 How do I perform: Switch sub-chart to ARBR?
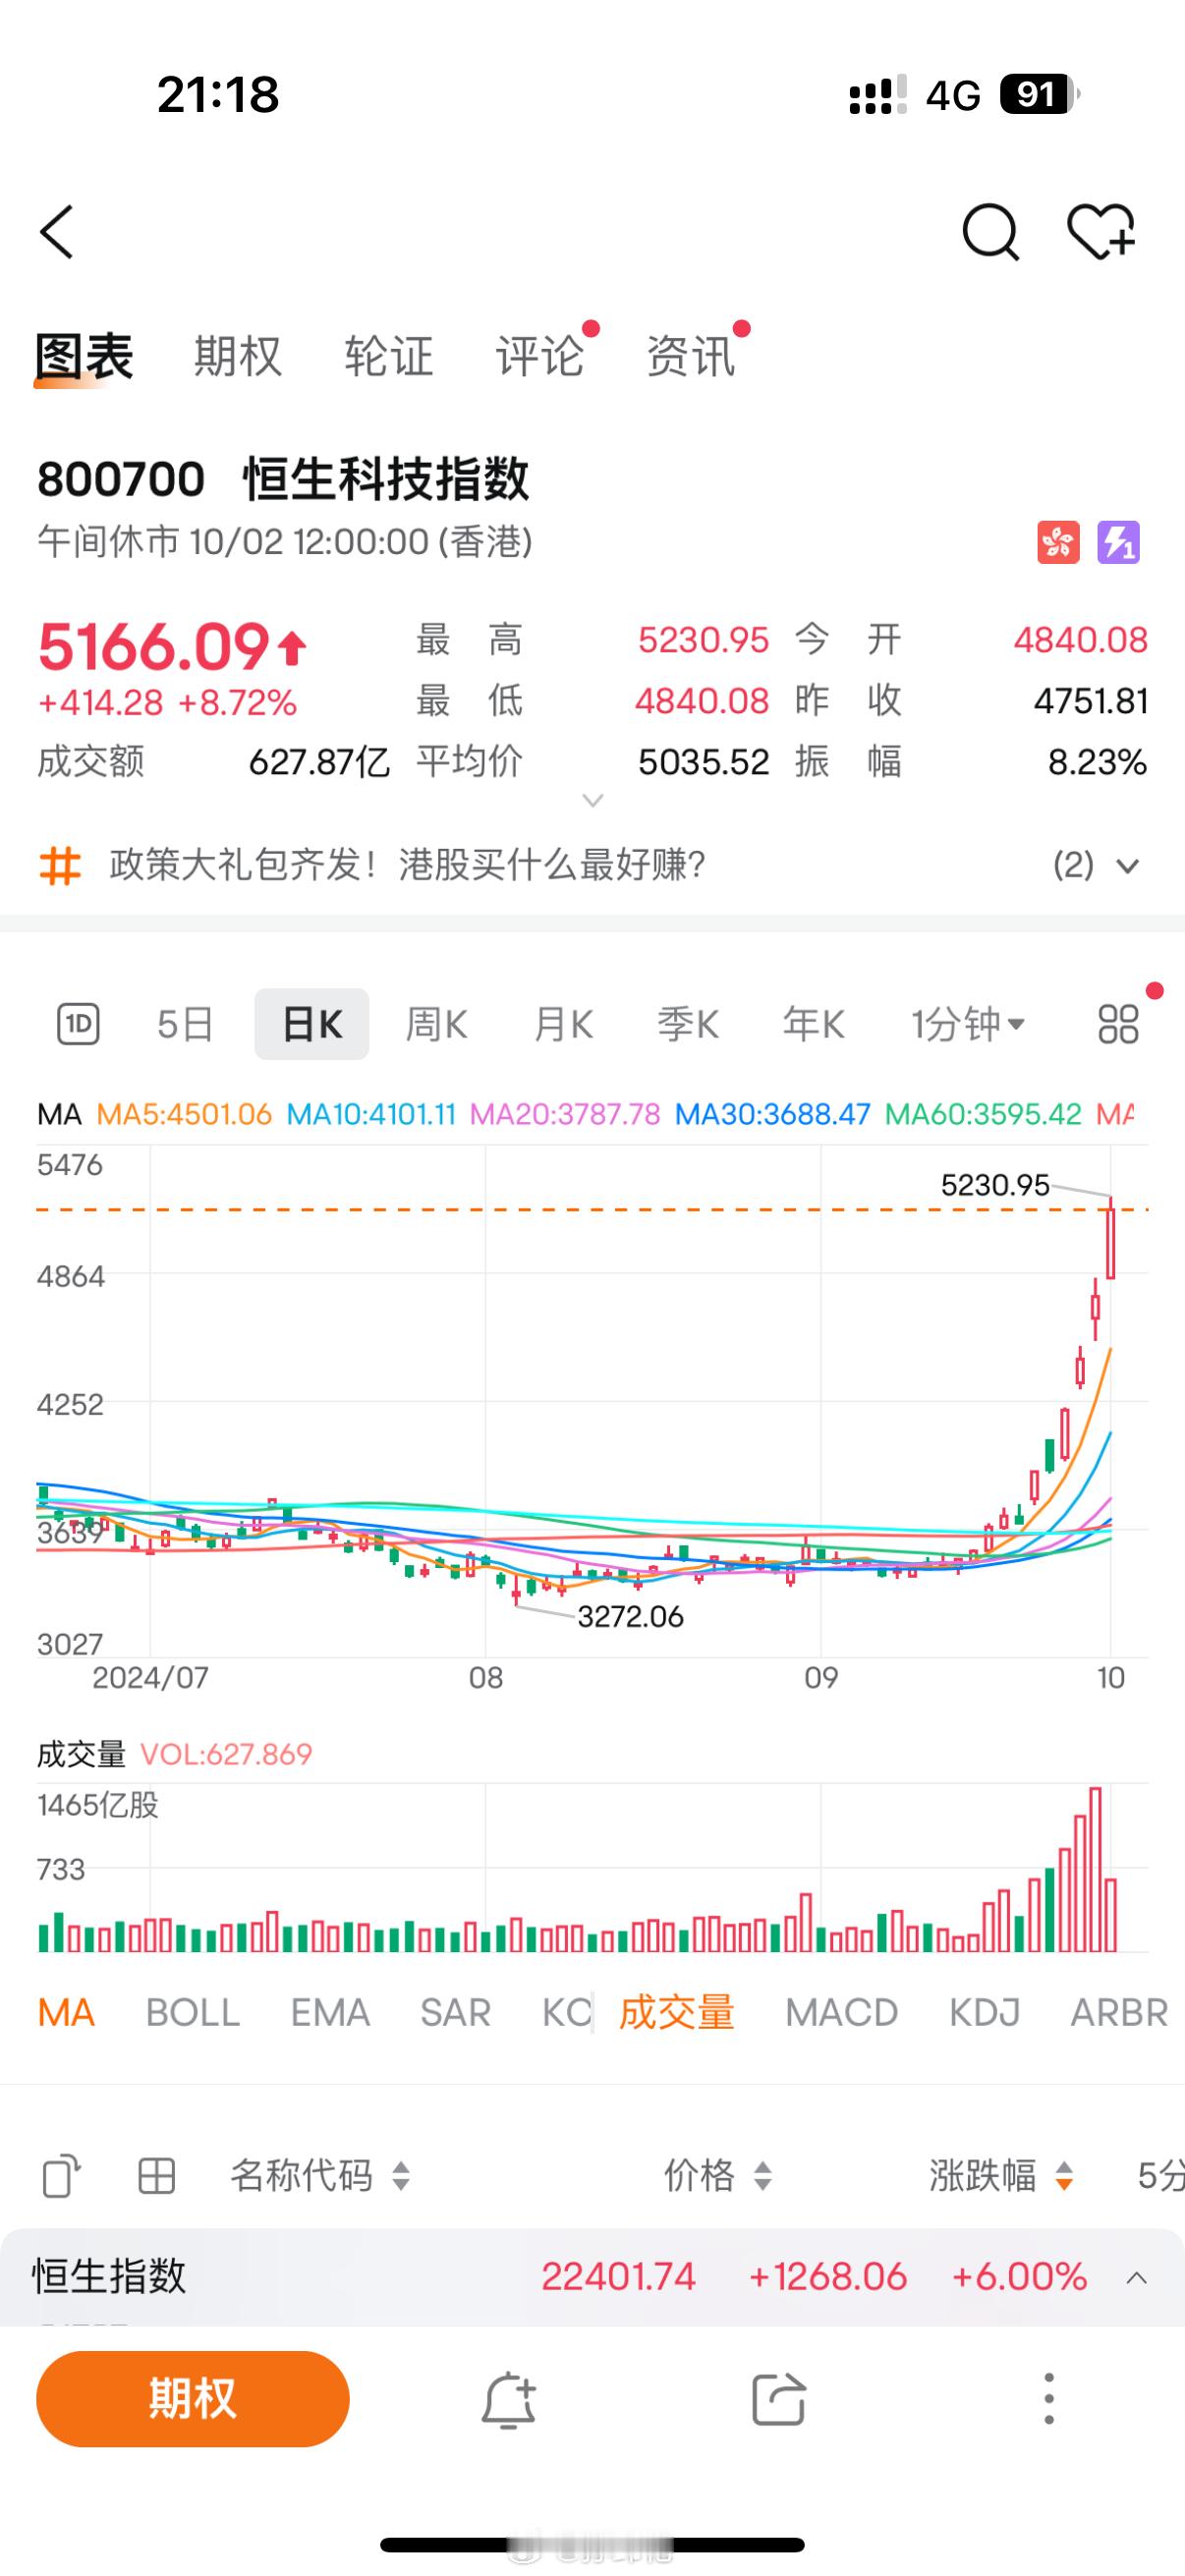coord(1119,2013)
